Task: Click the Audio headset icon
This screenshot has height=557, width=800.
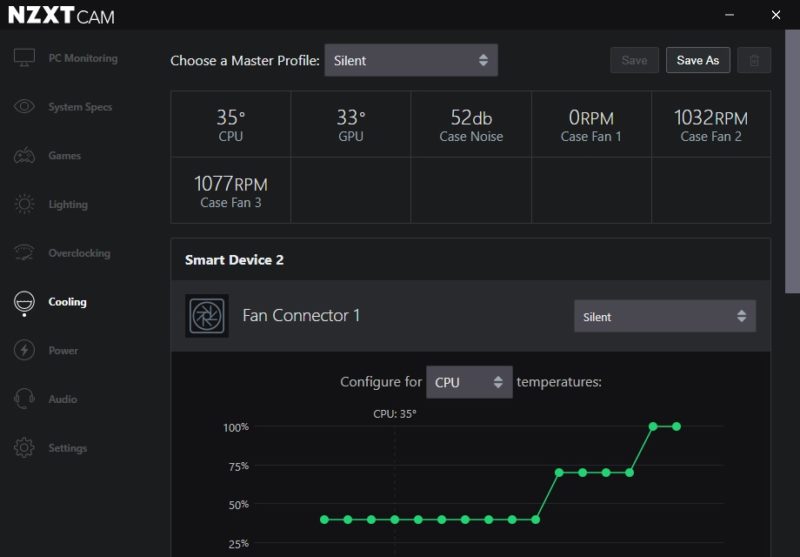Action: (x=24, y=399)
